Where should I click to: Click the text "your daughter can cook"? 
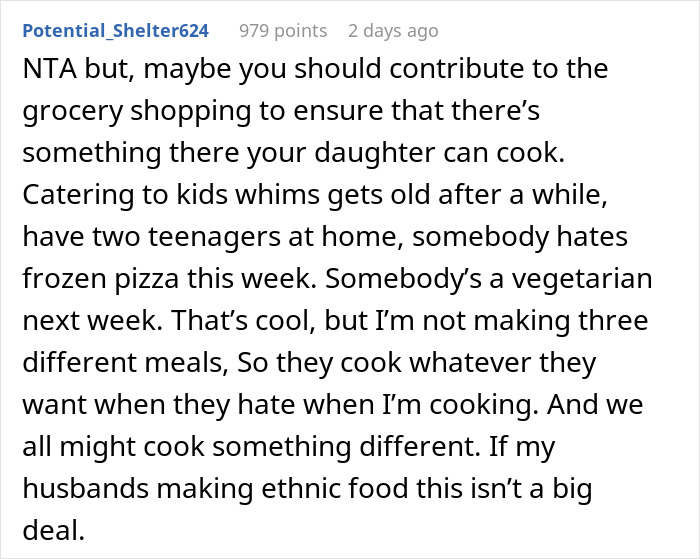click(428, 154)
